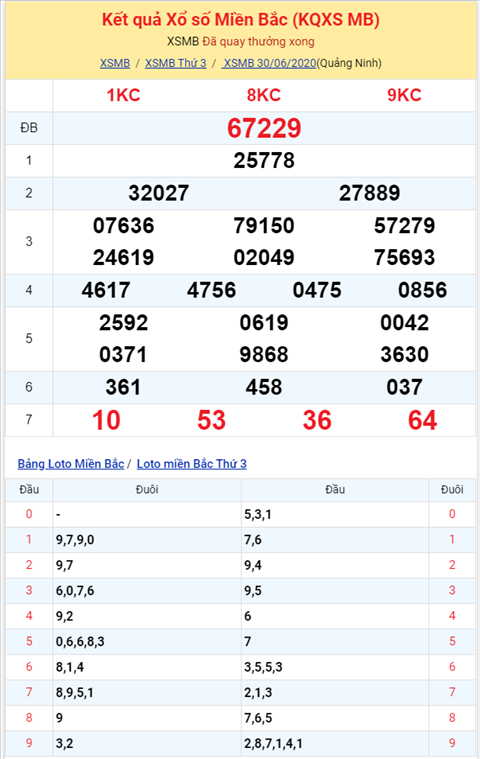Click fifth prize number 0371

coord(123,355)
